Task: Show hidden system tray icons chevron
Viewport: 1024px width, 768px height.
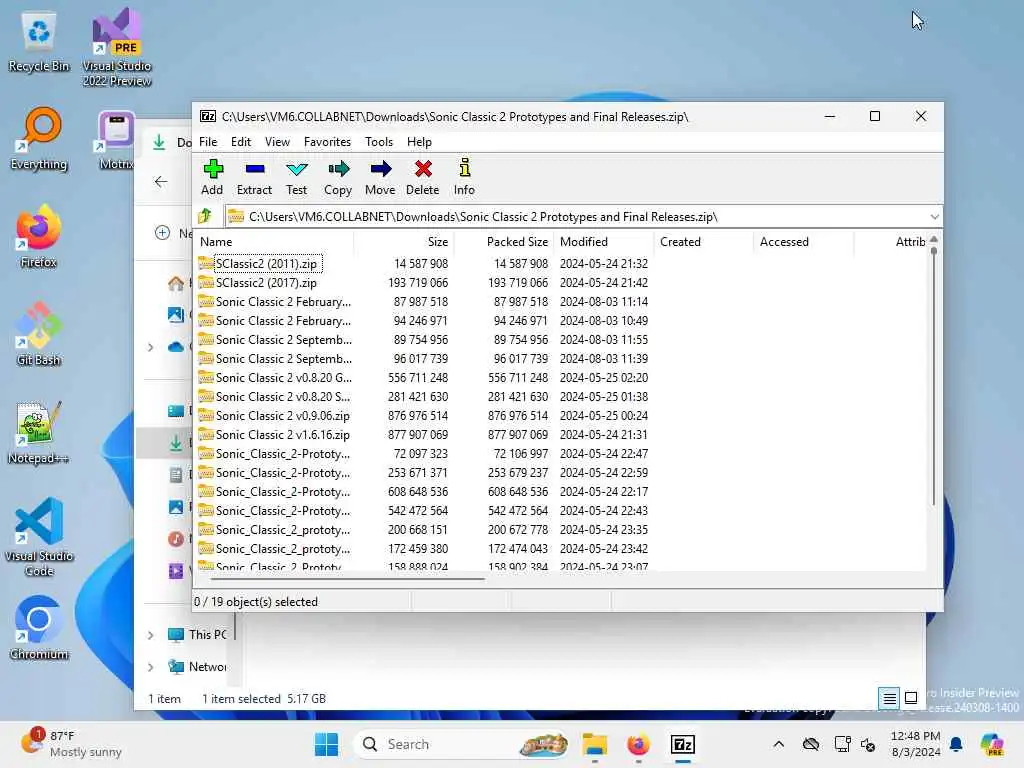Action: tap(778, 744)
